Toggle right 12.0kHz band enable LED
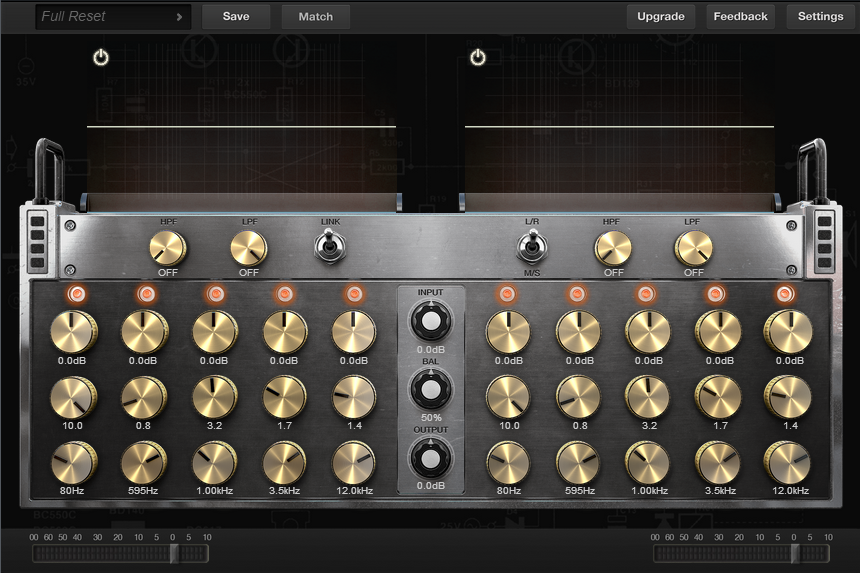Viewport: 860px width, 573px height. [x=784, y=294]
